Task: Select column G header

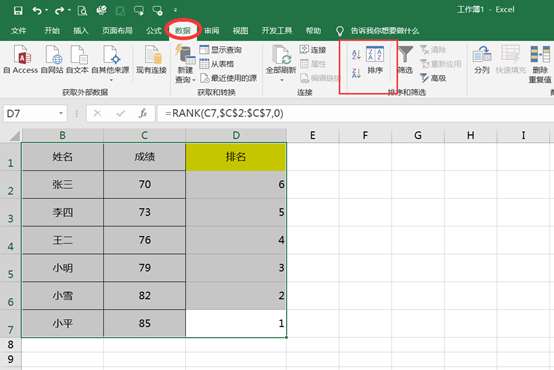Action: [418, 135]
